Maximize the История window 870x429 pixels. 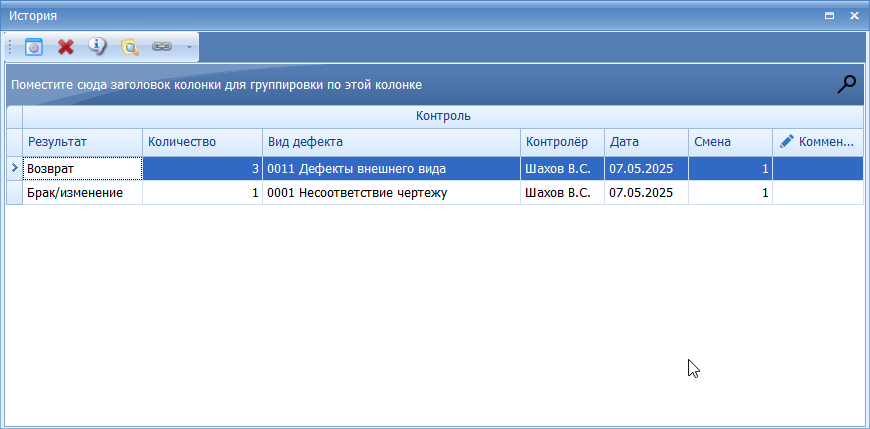pyautogui.click(x=829, y=16)
